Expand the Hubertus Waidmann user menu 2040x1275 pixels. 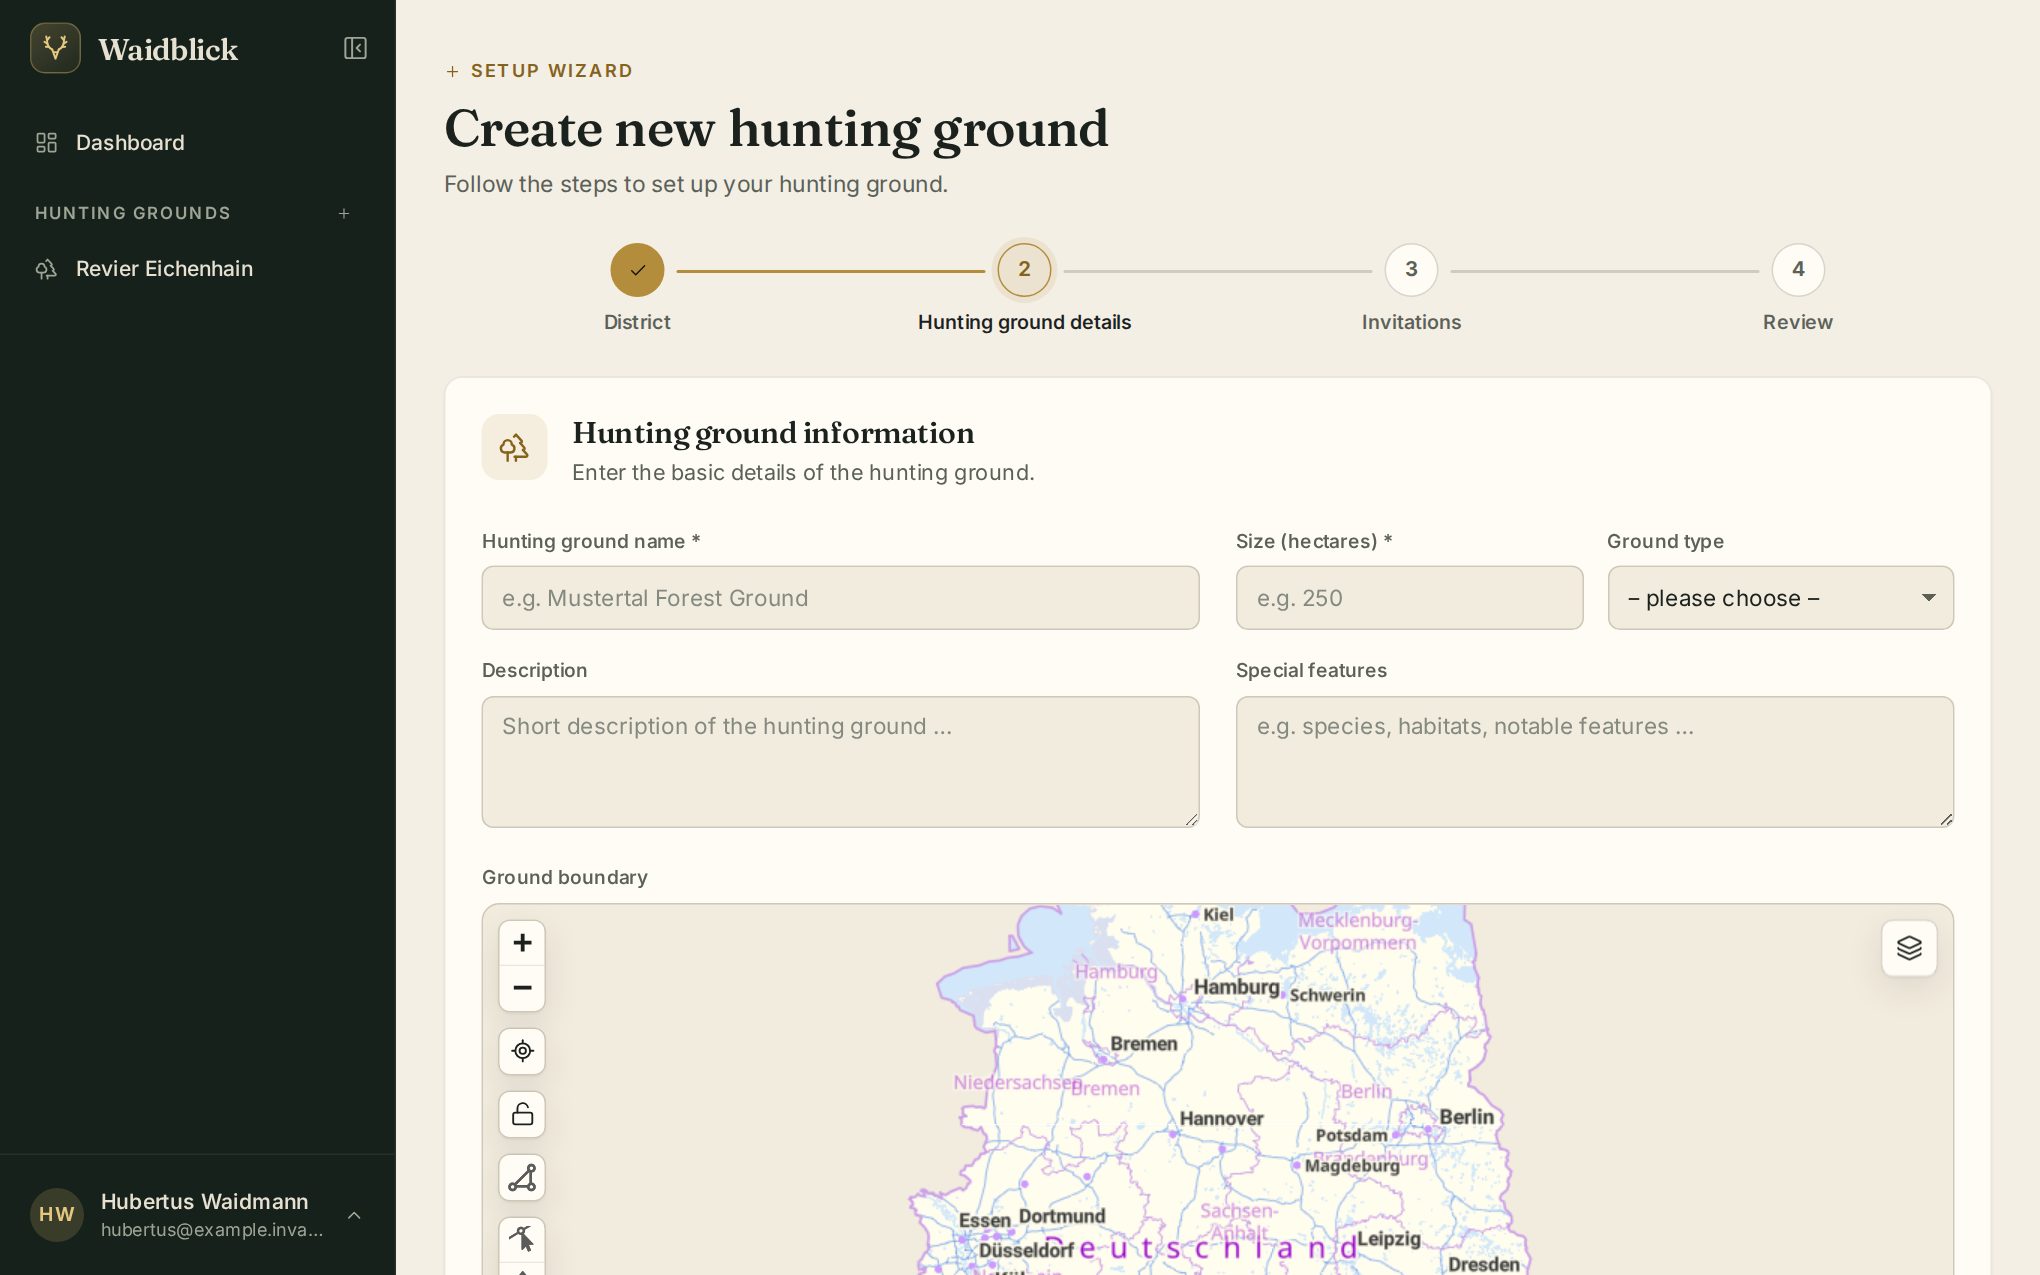354,1215
